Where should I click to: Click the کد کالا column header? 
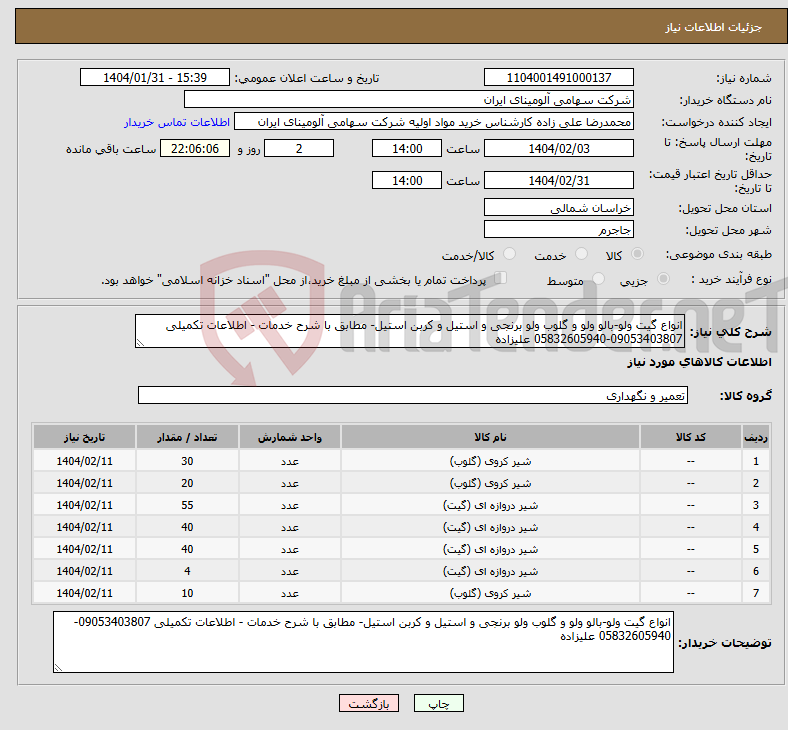pyautogui.click(x=691, y=437)
